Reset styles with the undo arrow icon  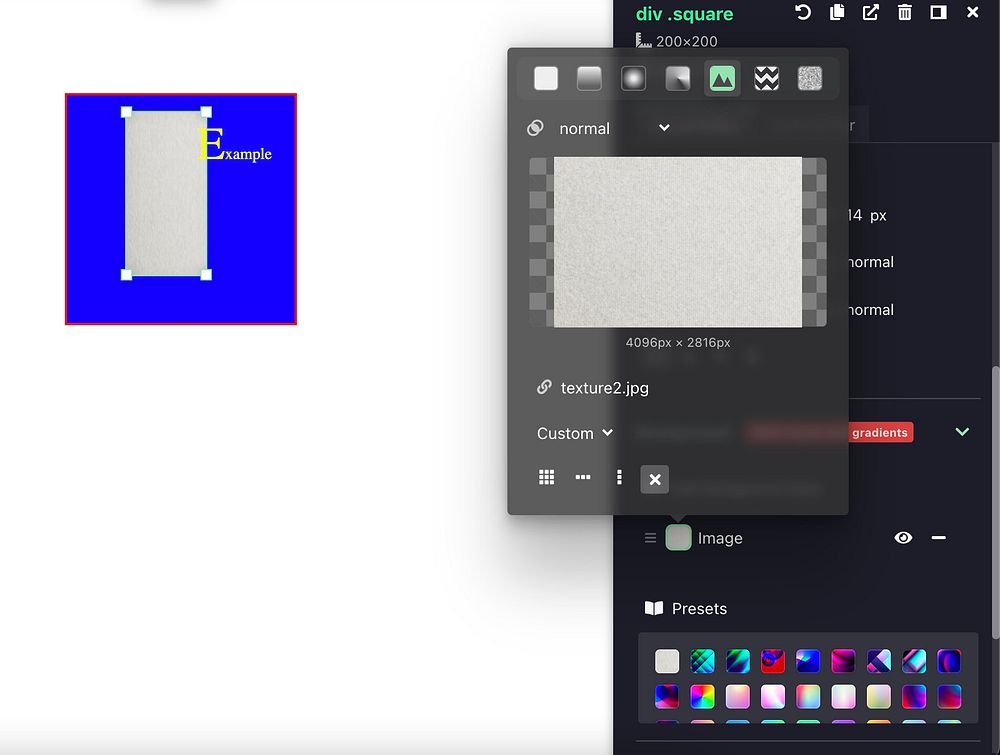coord(803,12)
